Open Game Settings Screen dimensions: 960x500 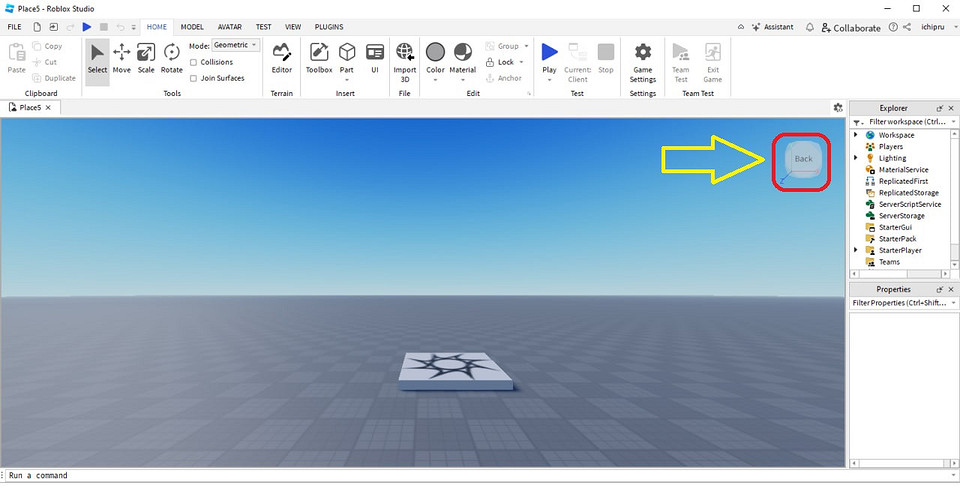point(643,58)
